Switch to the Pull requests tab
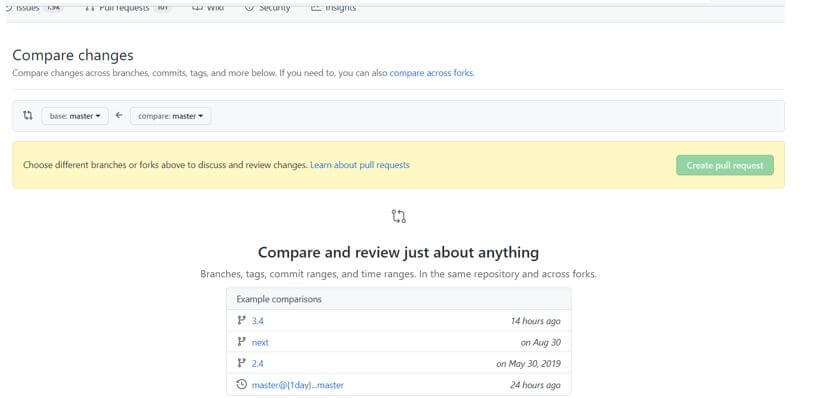This screenshot has width=822, height=398. tap(127, 8)
